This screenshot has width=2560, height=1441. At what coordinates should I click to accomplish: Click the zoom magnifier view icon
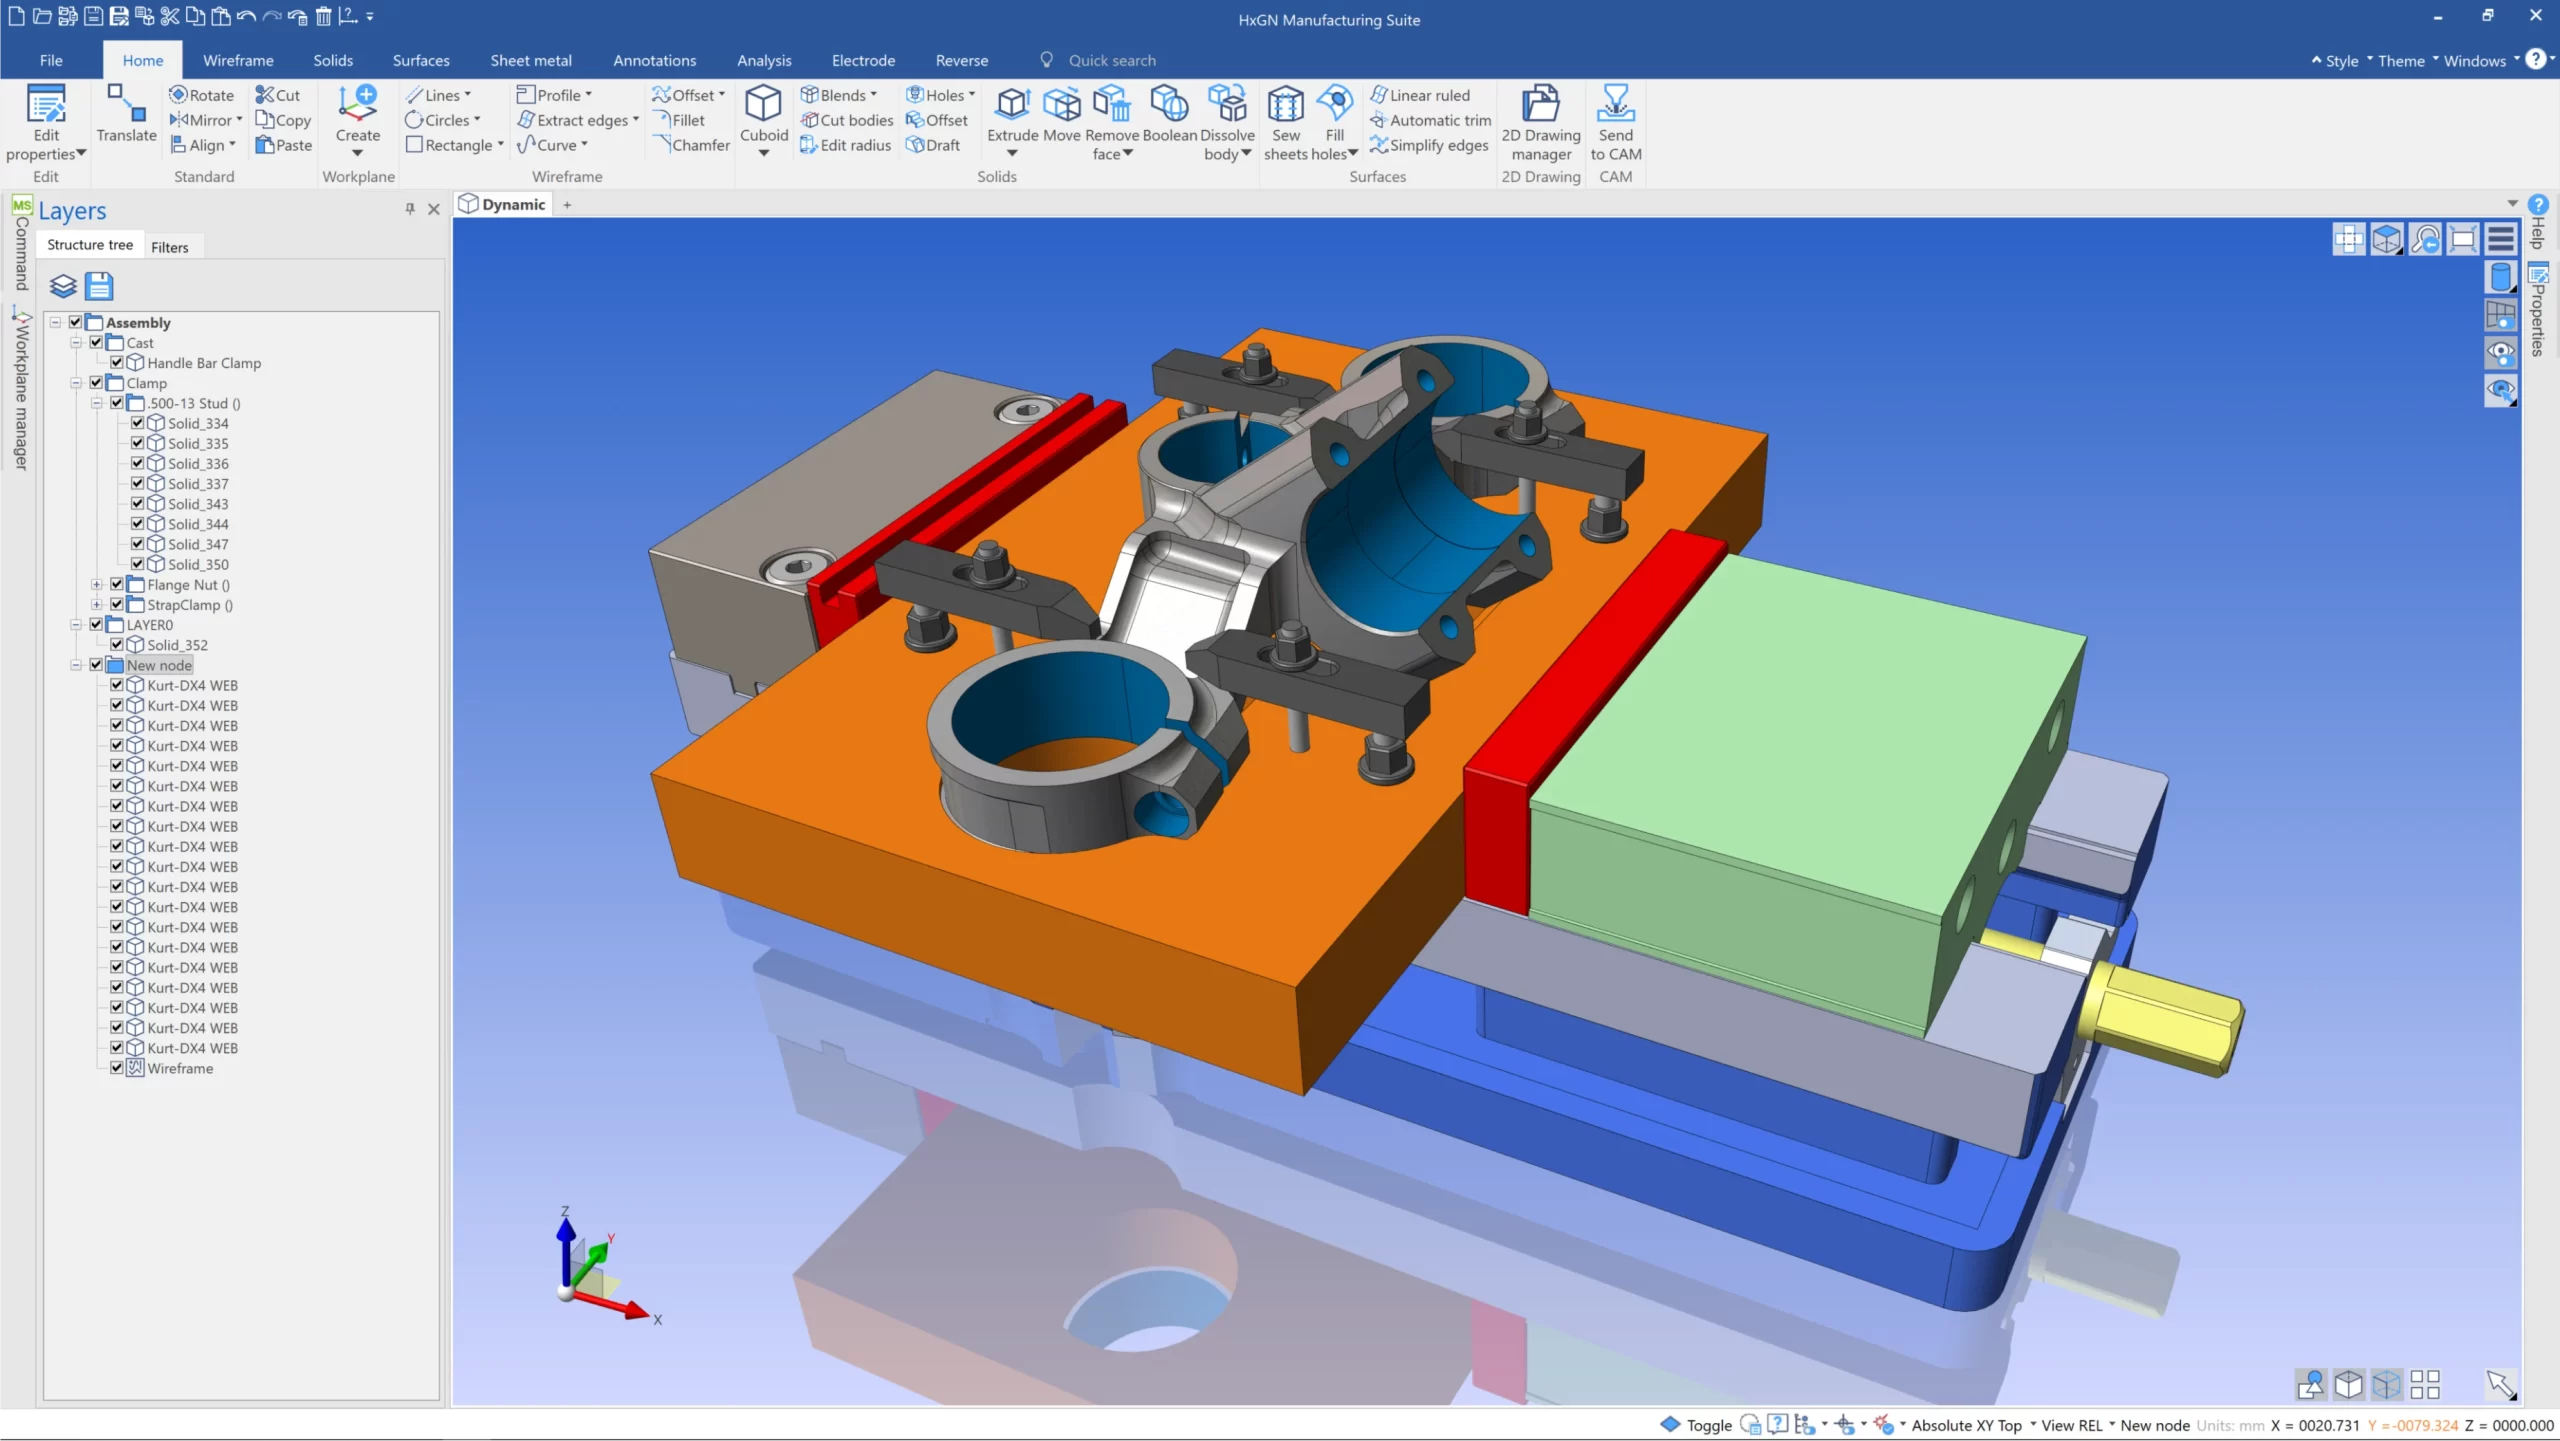pos(2425,240)
